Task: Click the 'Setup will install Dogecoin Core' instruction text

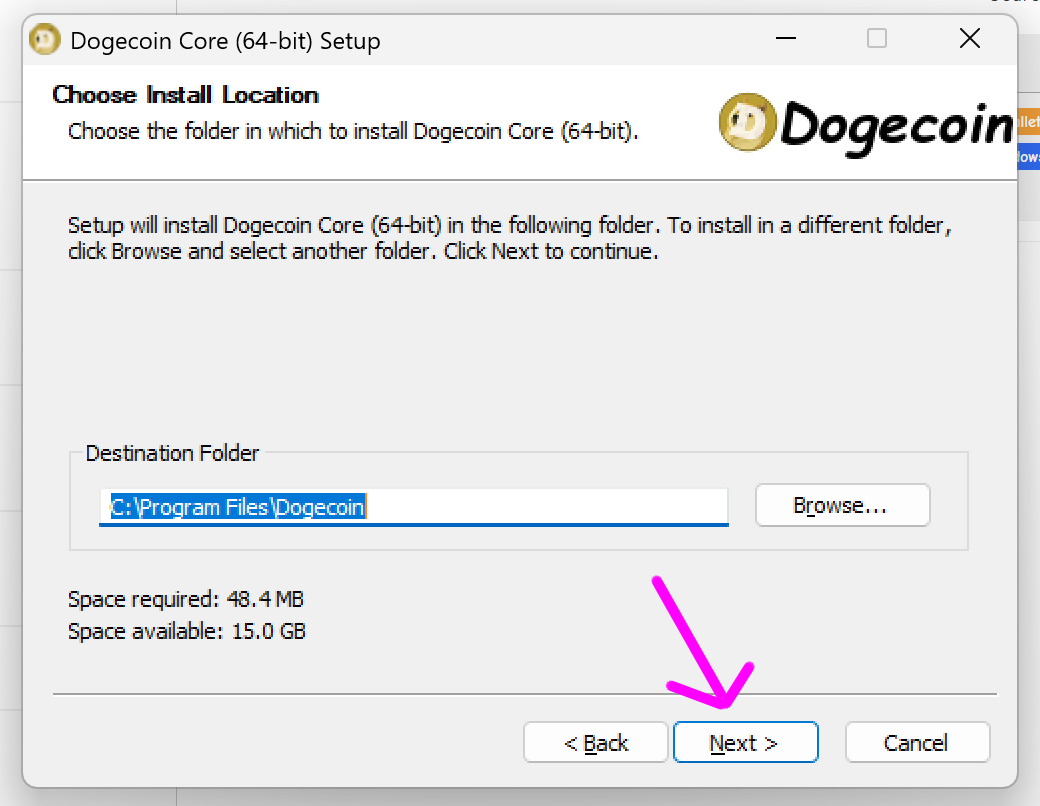Action: (x=509, y=238)
